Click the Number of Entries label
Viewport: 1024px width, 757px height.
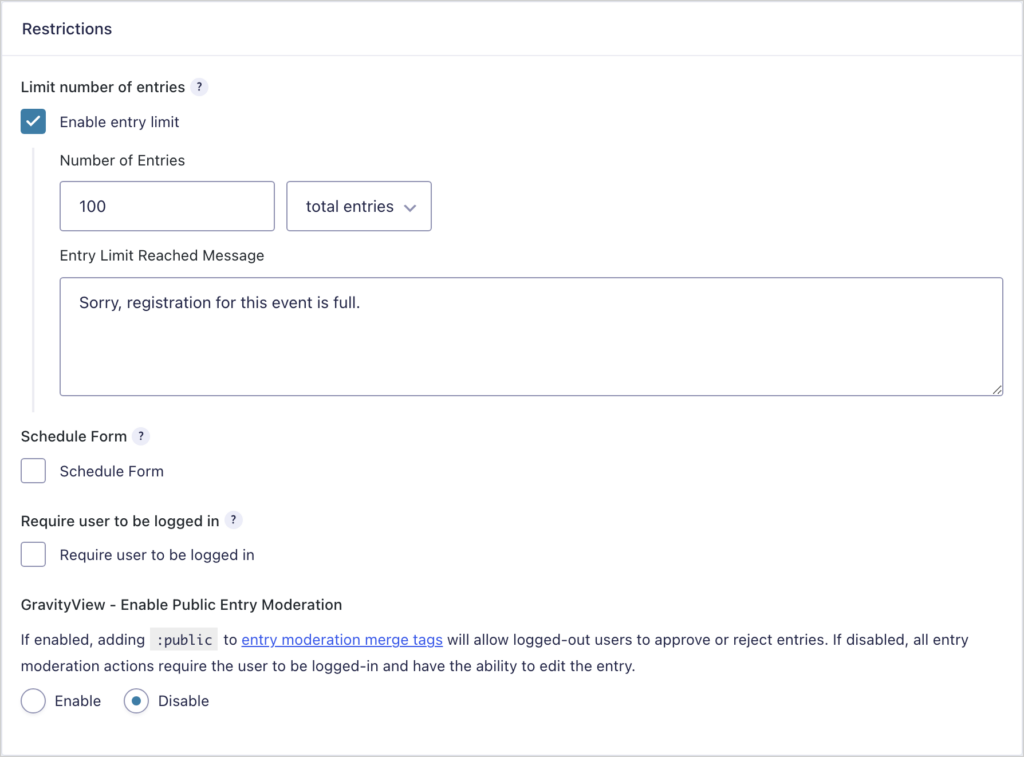122,161
